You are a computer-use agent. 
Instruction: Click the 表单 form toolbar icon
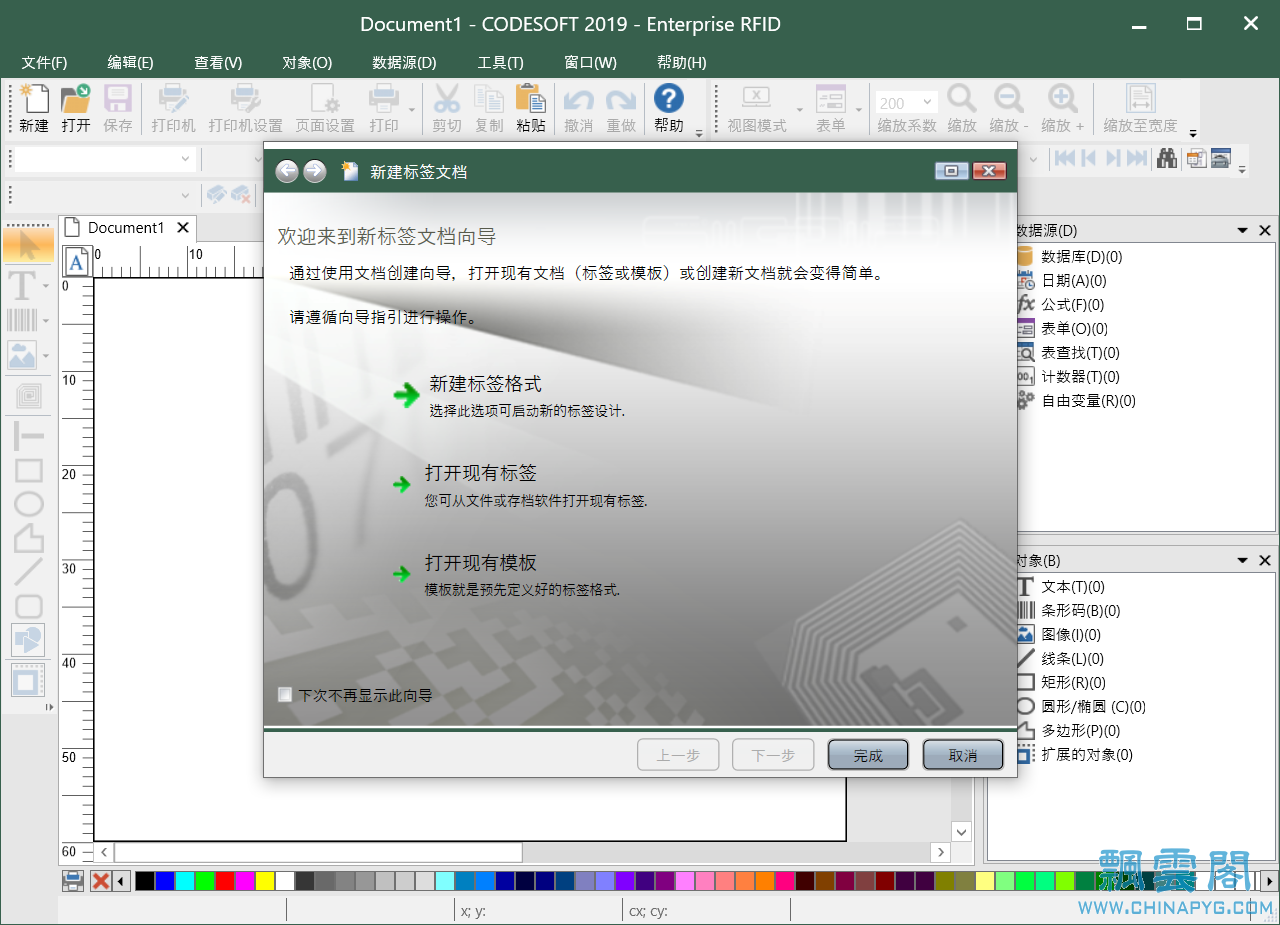(x=831, y=109)
